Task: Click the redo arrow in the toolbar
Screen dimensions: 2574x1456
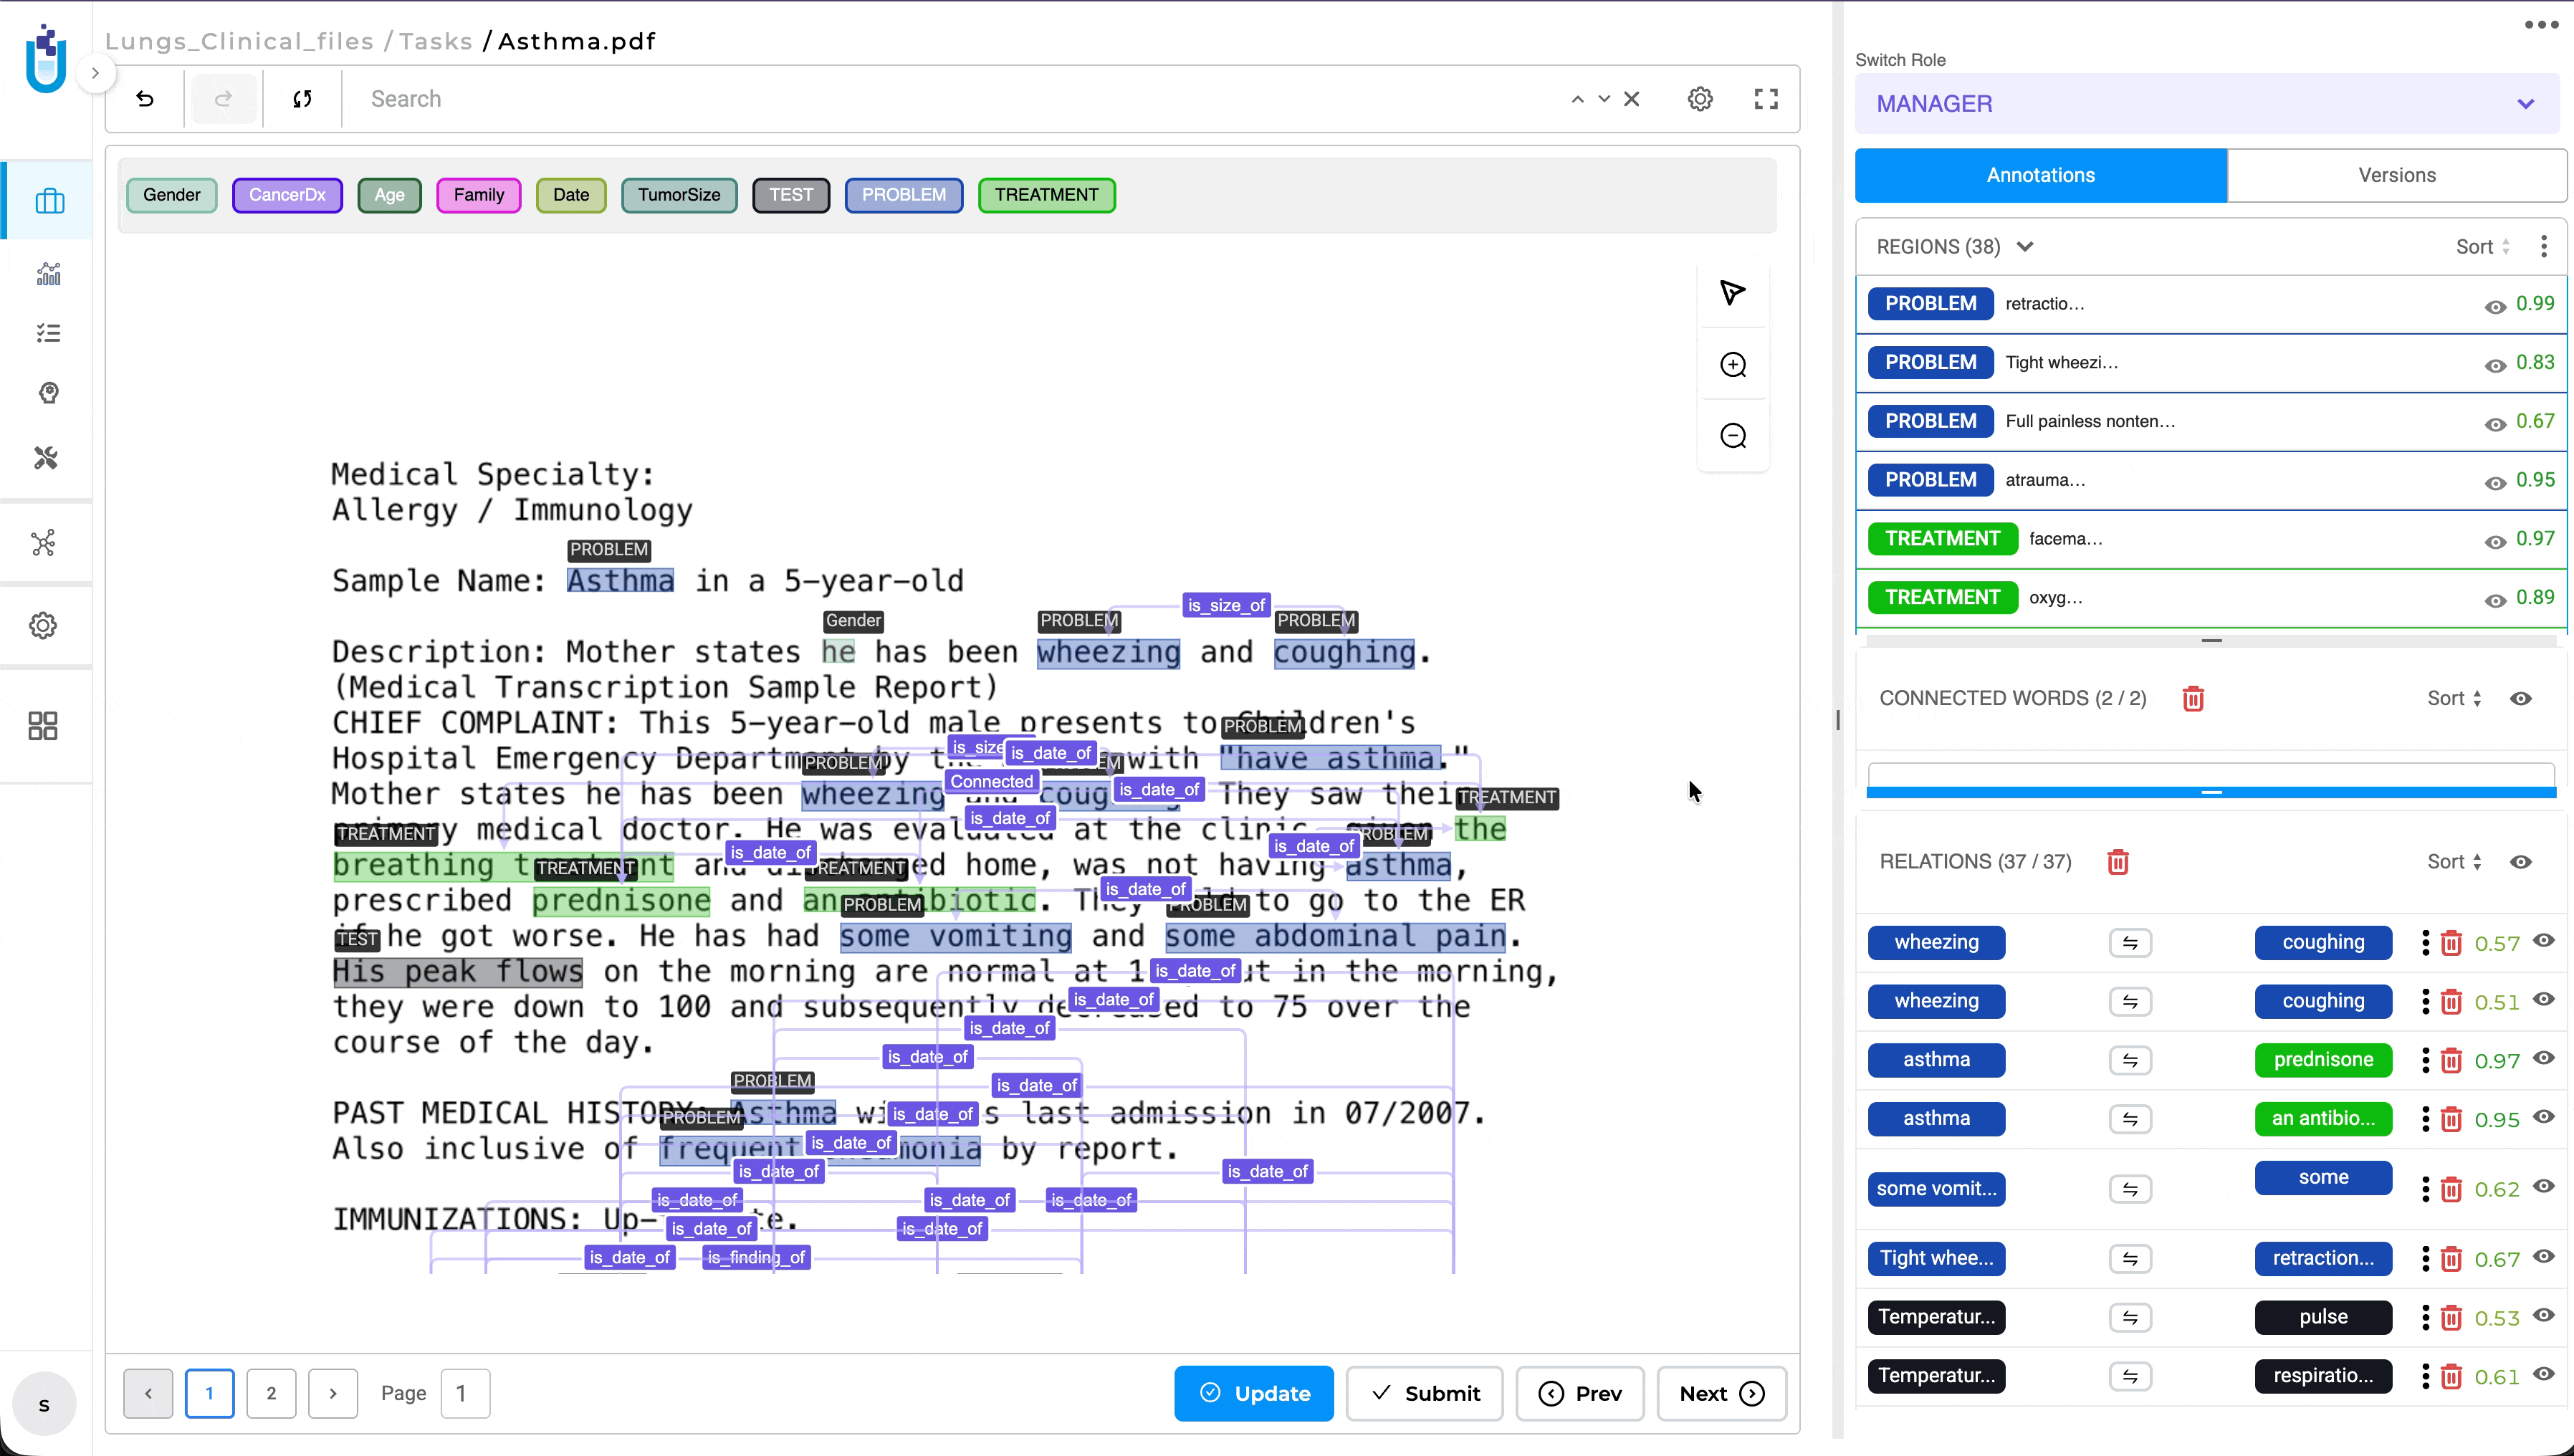Action: point(223,98)
